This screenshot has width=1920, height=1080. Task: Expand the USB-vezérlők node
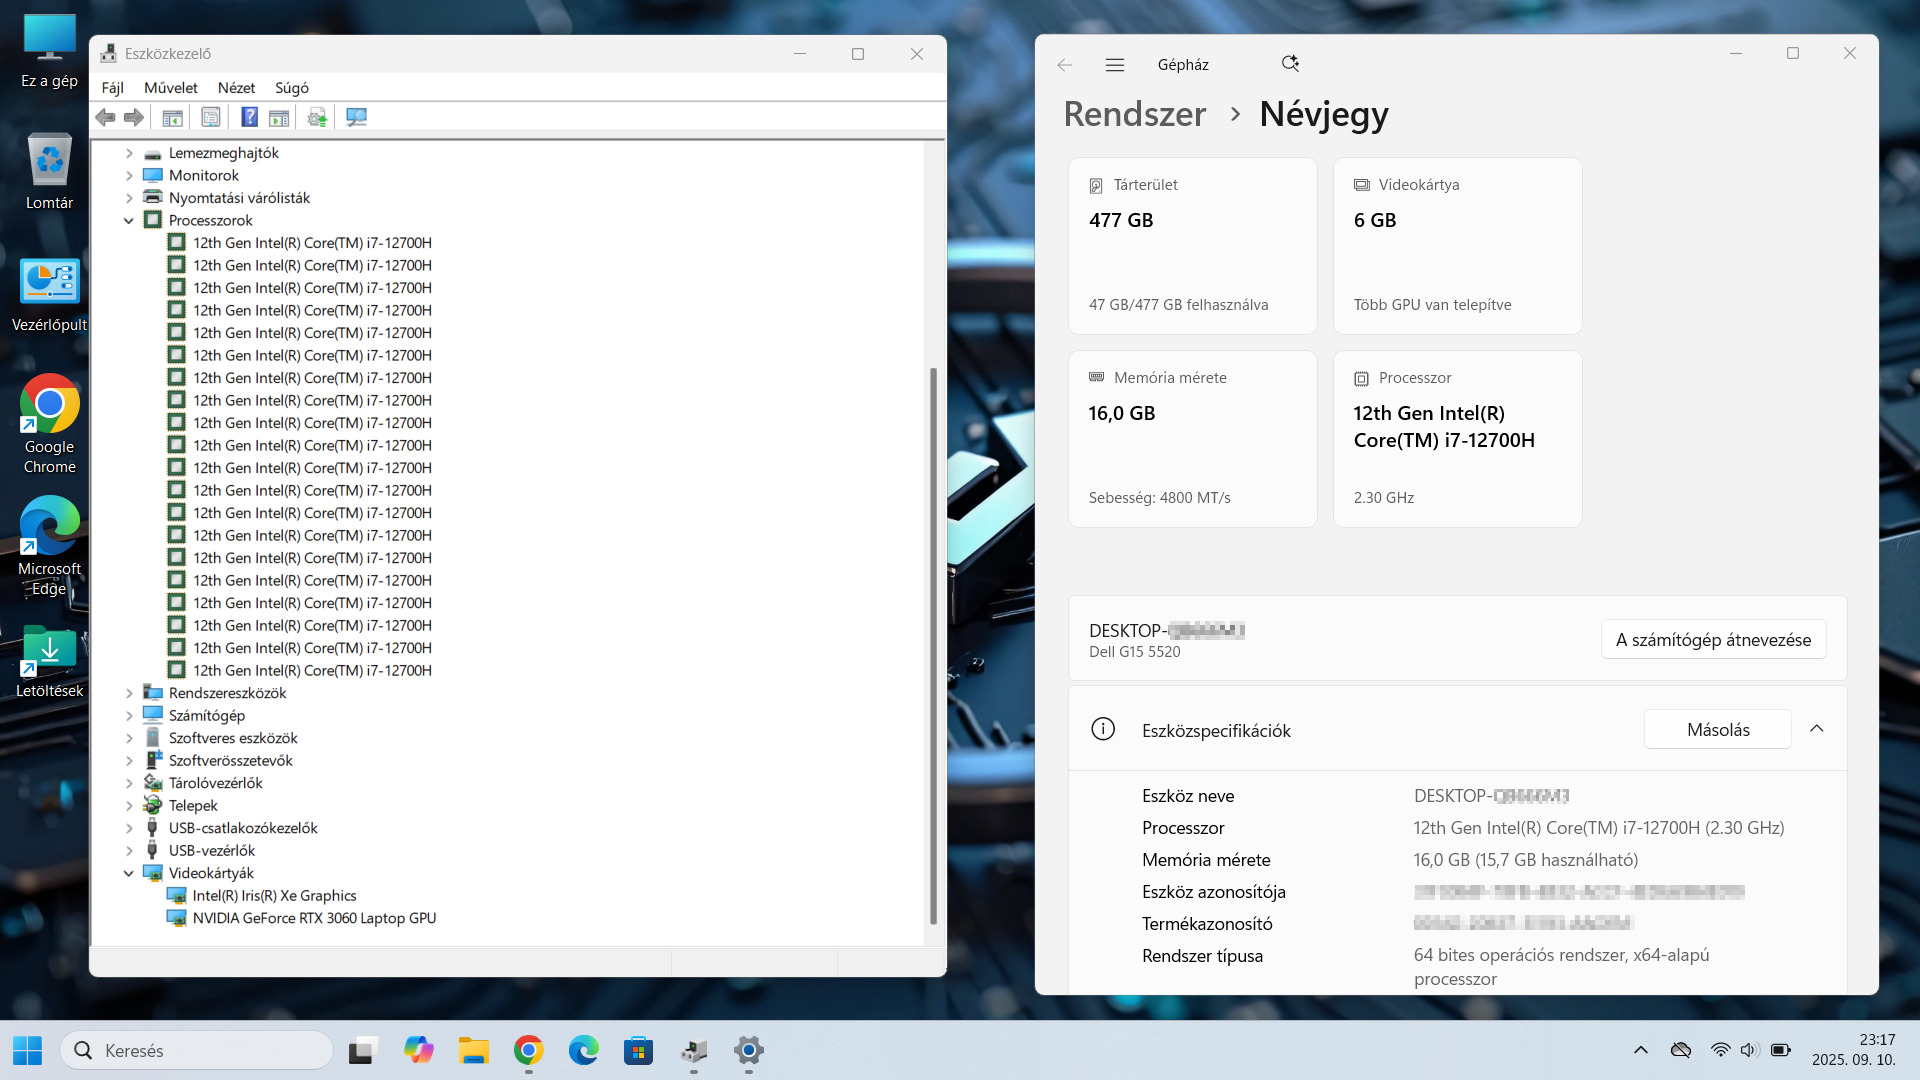(x=129, y=851)
